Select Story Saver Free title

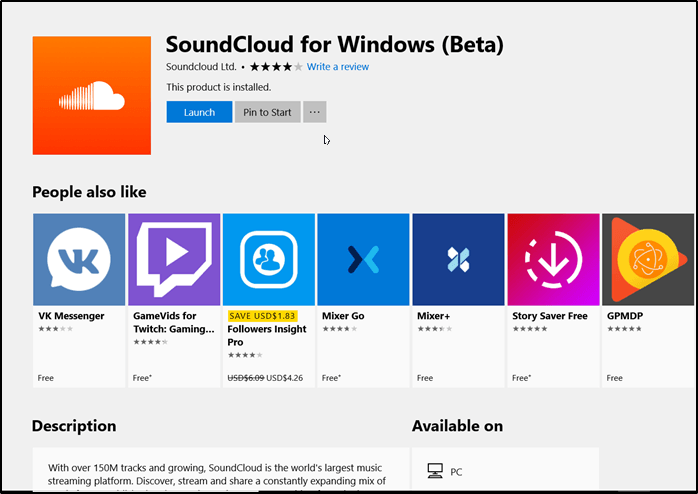click(550, 316)
